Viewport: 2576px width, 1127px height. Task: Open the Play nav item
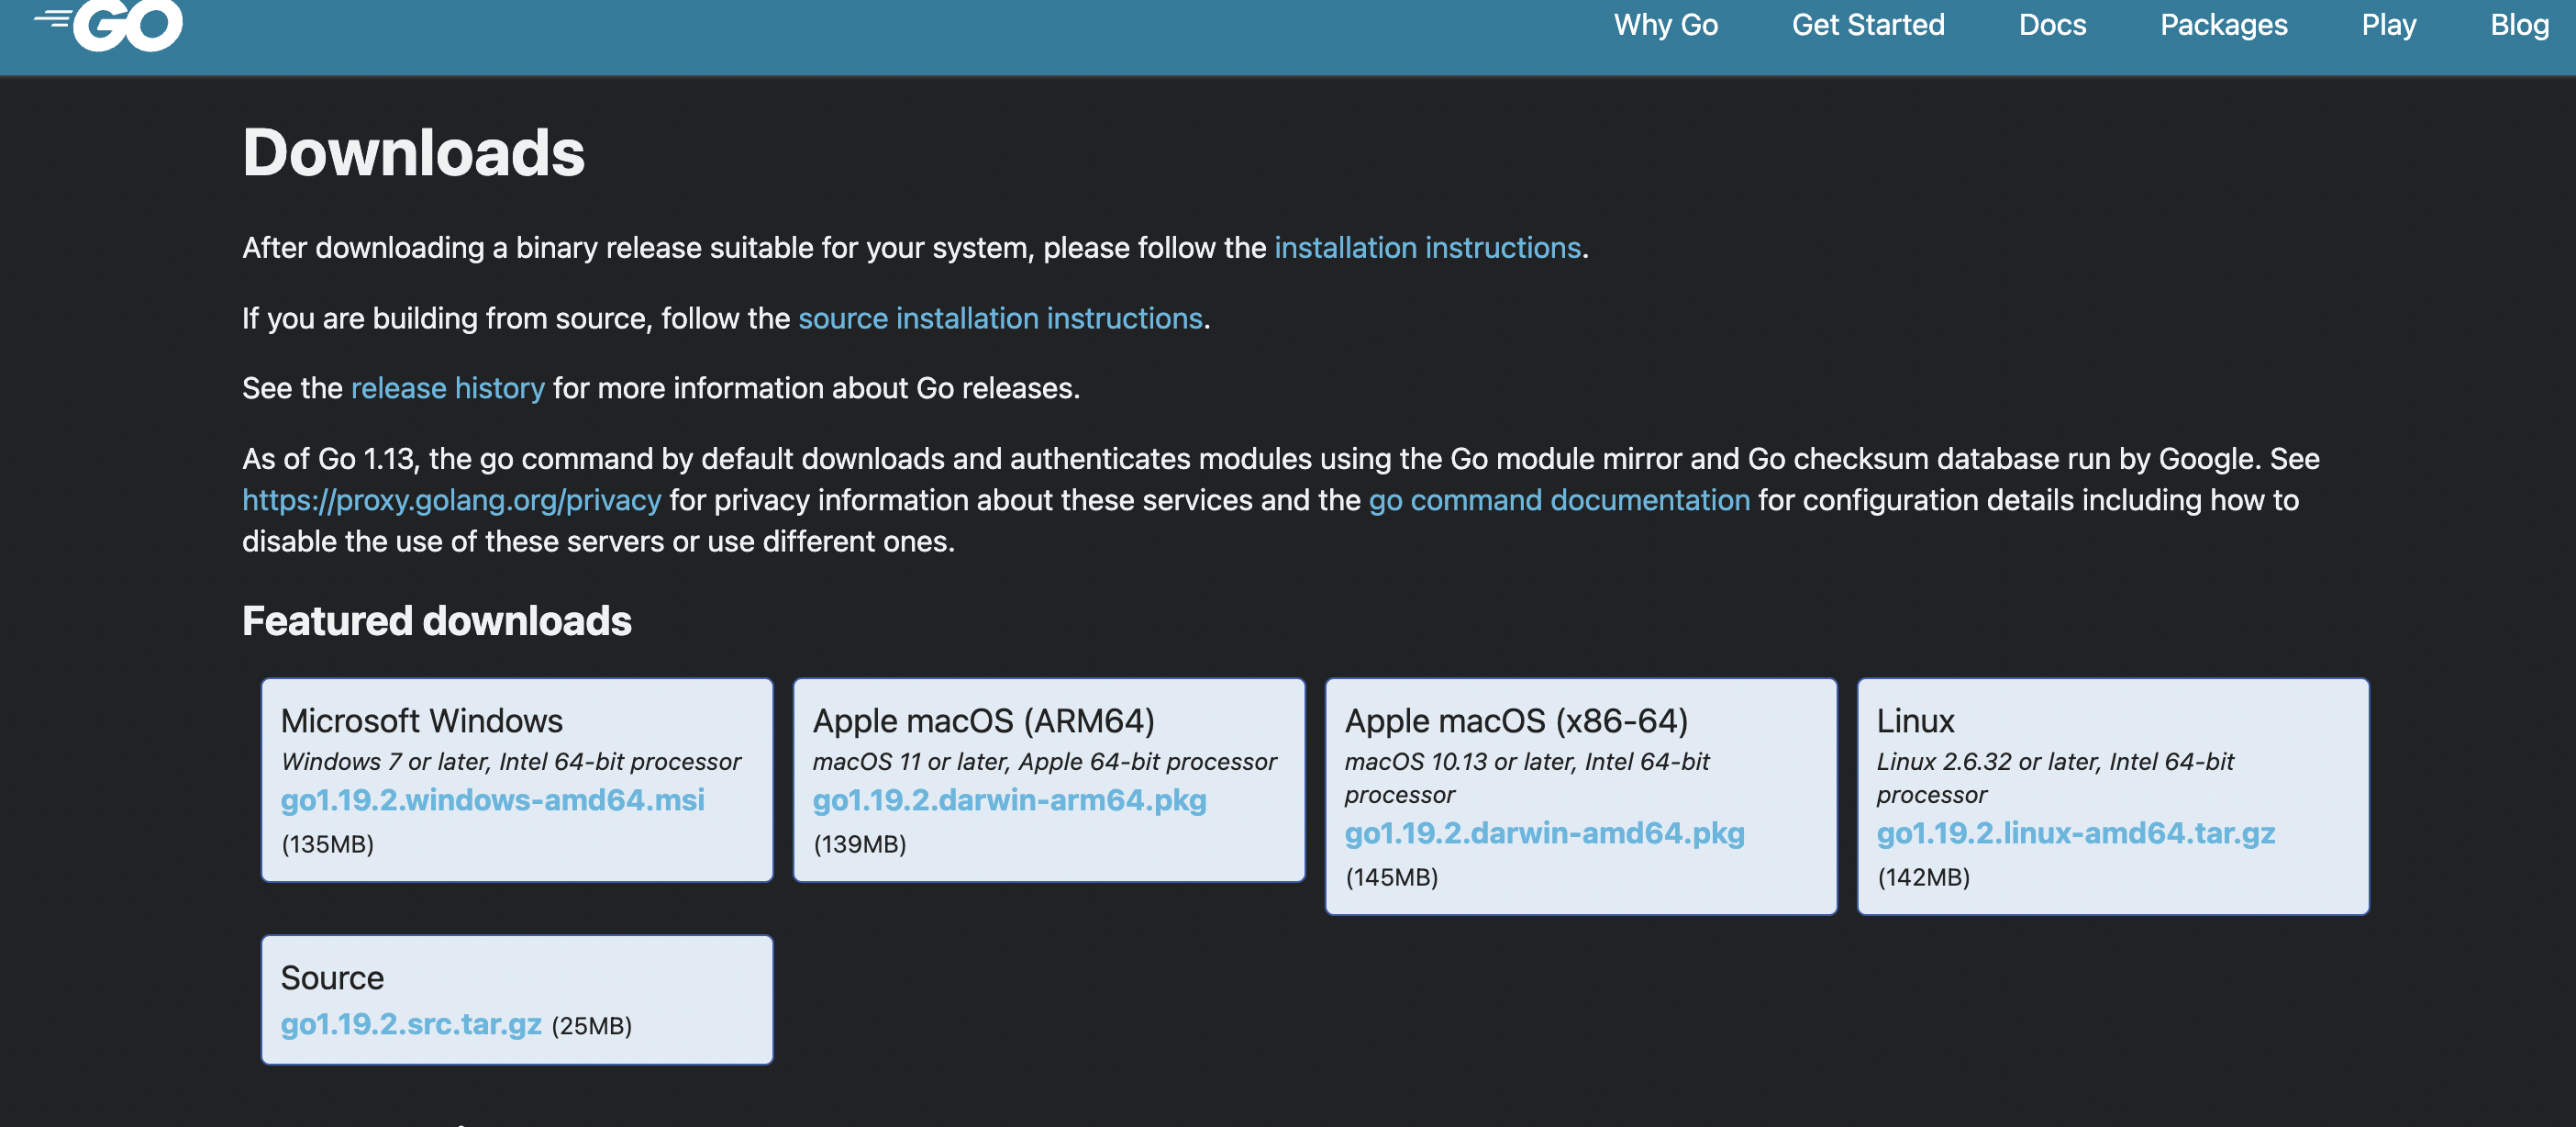[2388, 25]
